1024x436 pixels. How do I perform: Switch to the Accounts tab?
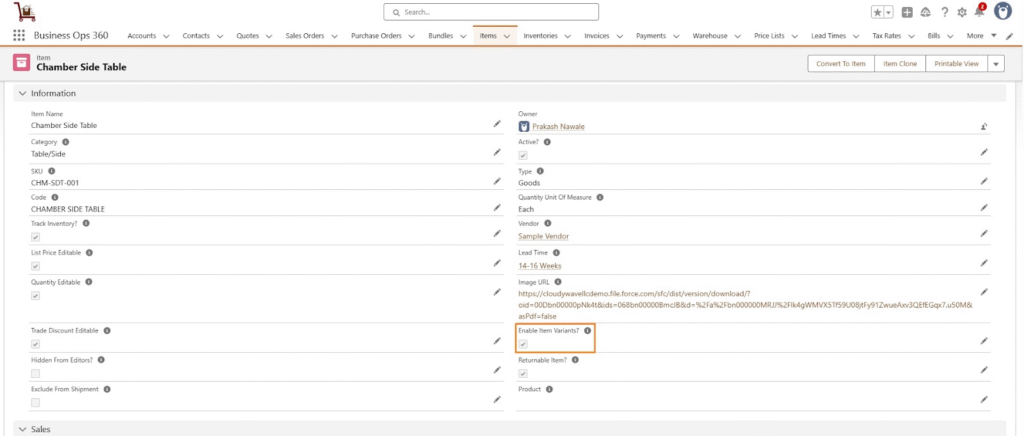pos(142,36)
